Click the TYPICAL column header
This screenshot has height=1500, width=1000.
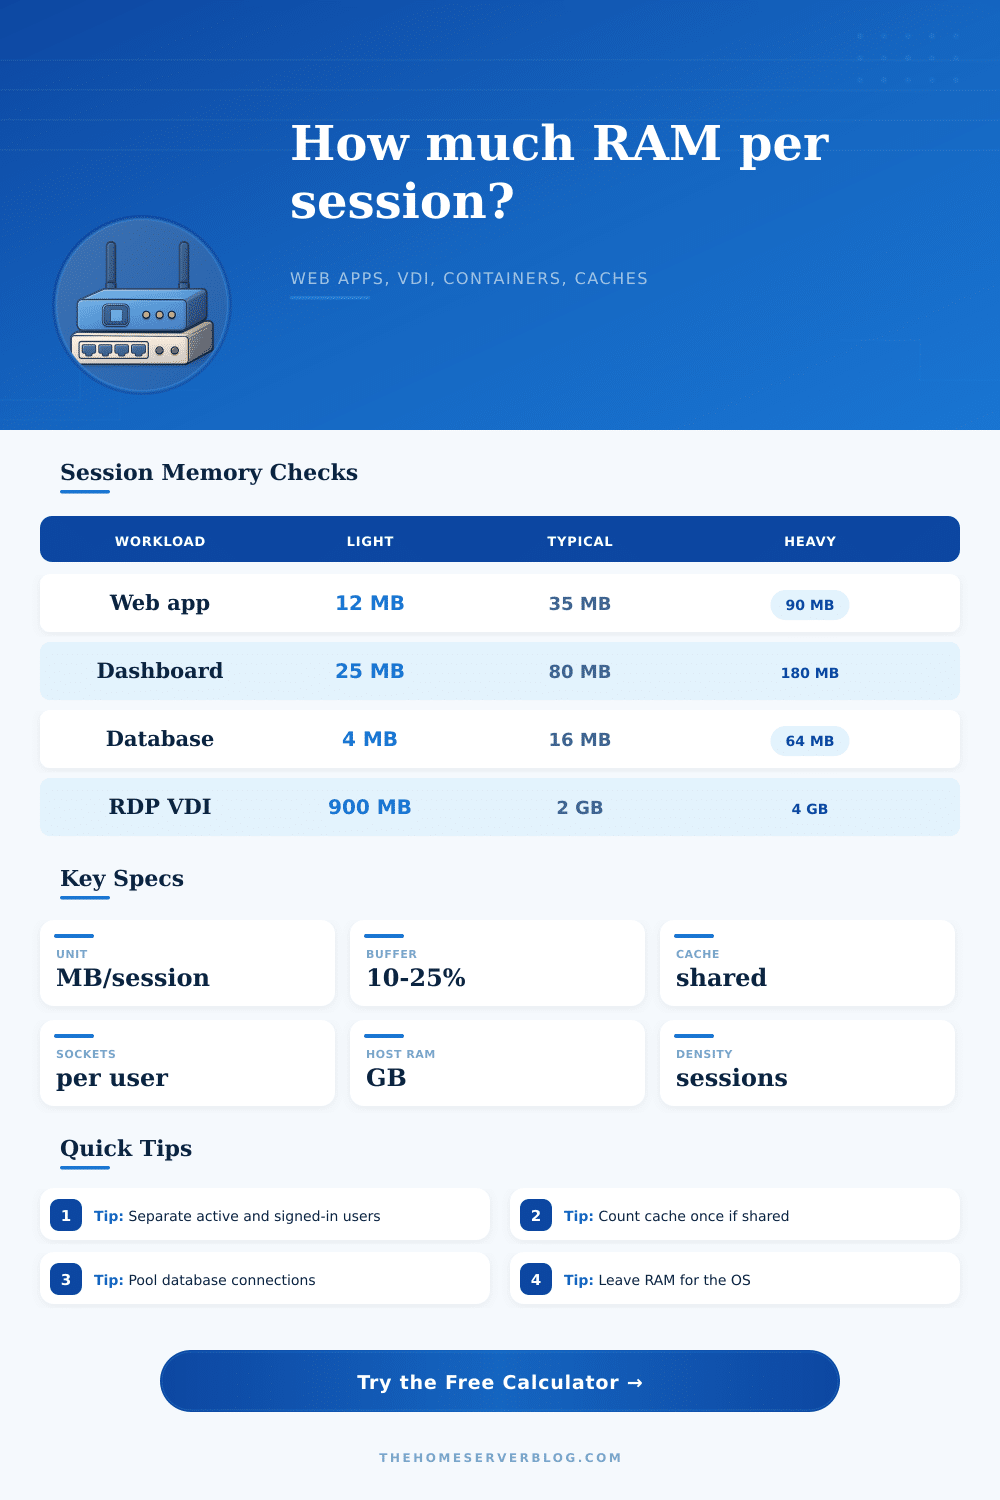click(x=580, y=541)
